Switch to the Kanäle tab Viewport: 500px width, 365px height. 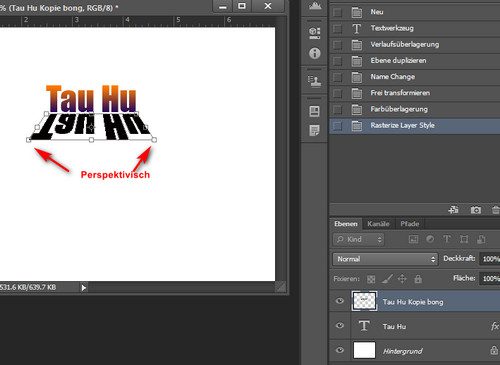pos(378,224)
